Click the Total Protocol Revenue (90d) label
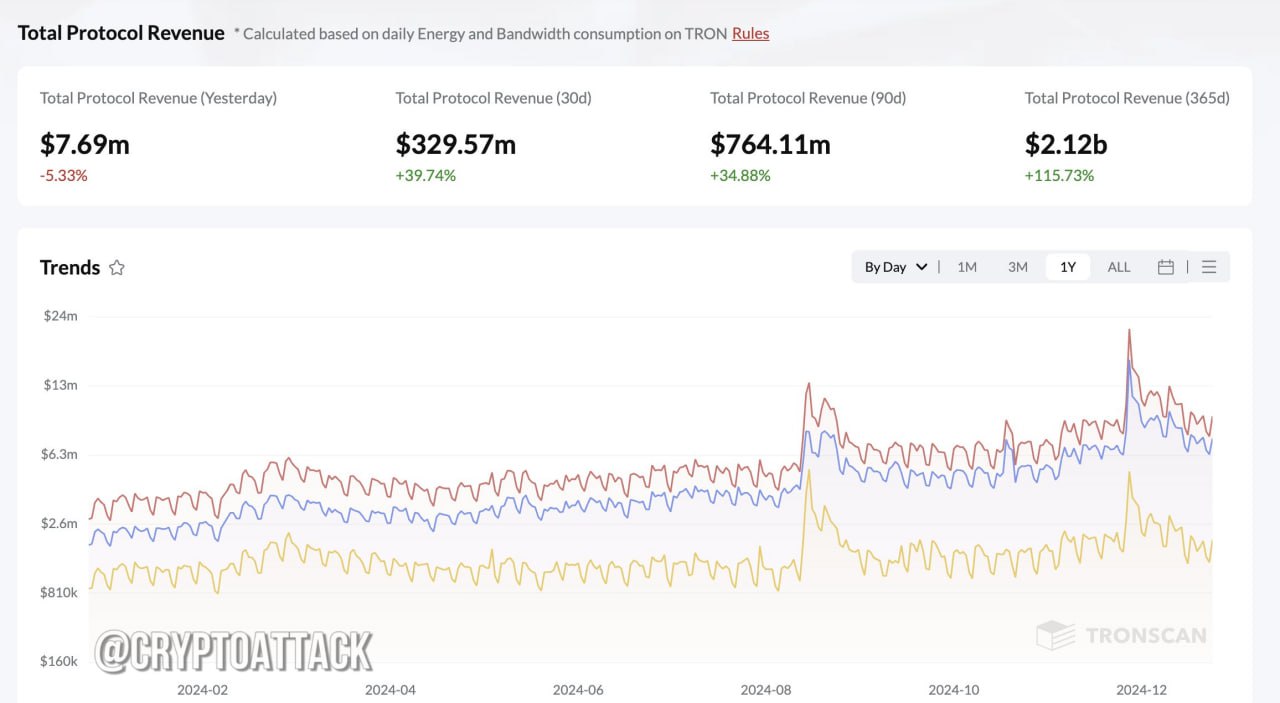1280x703 pixels. coord(808,98)
